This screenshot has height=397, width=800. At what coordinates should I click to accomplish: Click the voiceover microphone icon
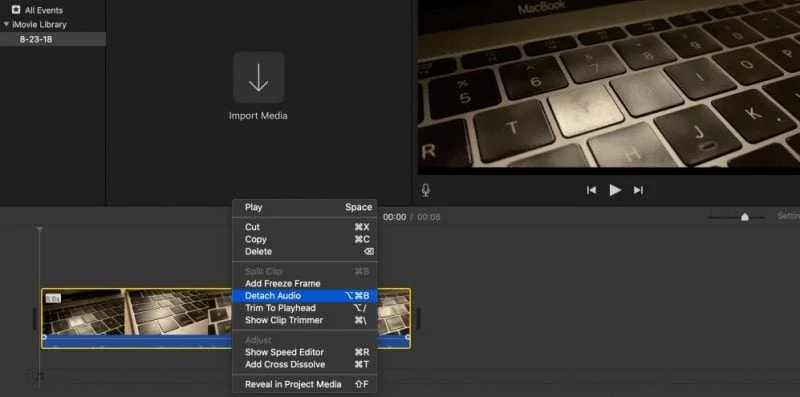[426, 190]
